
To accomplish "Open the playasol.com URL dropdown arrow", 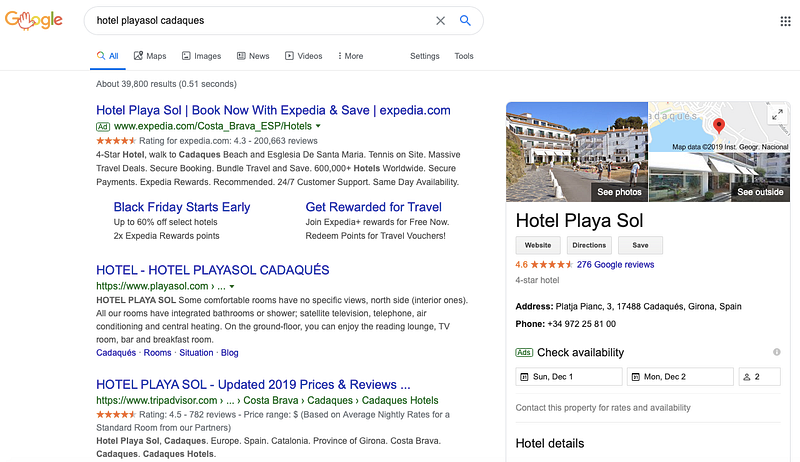I will pos(232,287).
